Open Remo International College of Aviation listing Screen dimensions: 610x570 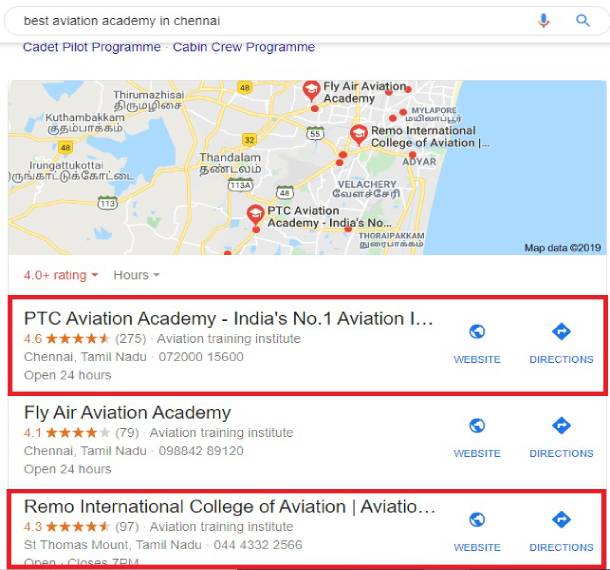pyautogui.click(x=229, y=506)
